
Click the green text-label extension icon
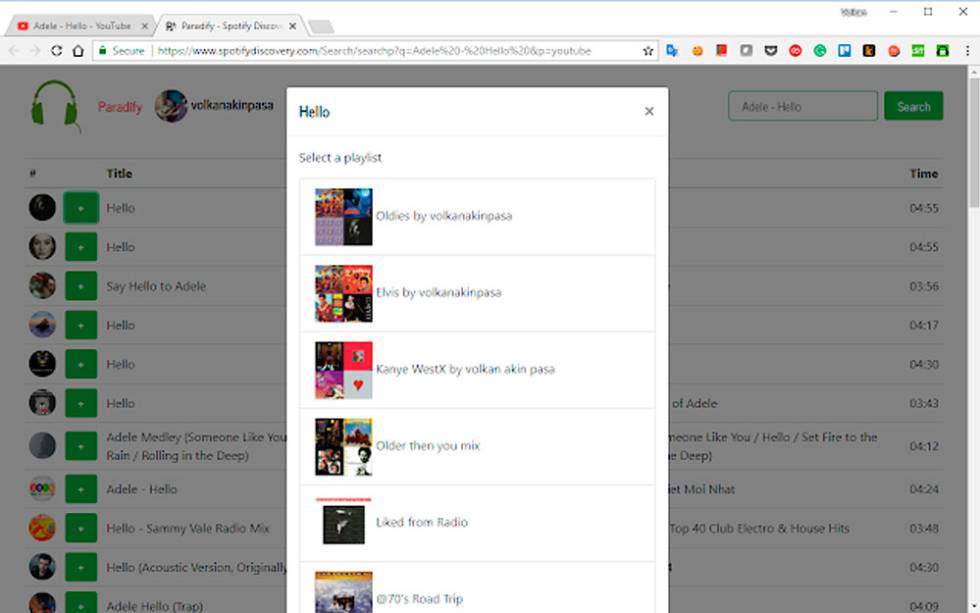pyautogui.click(x=918, y=51)
